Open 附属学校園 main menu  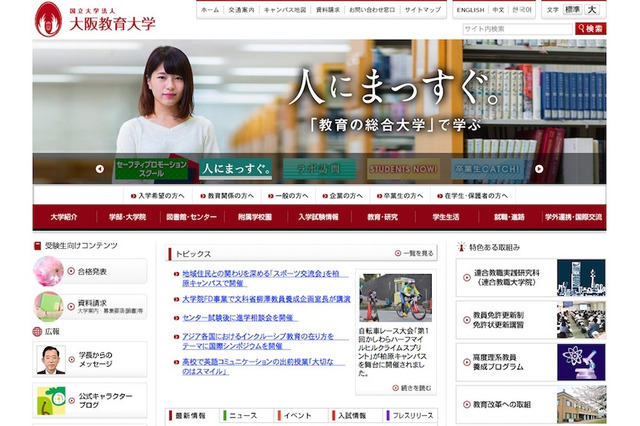255,217
